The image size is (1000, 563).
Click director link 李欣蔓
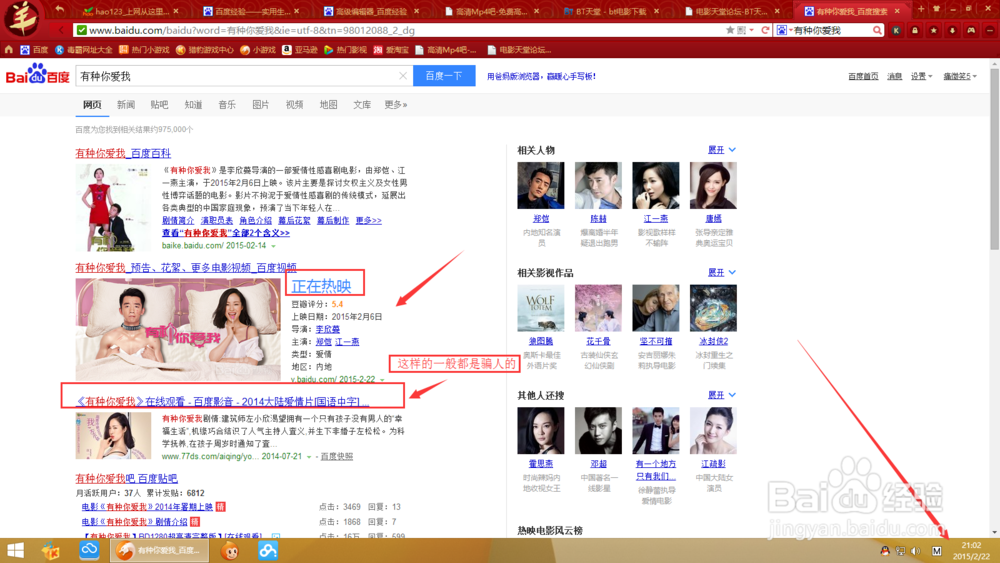point(328,329)
